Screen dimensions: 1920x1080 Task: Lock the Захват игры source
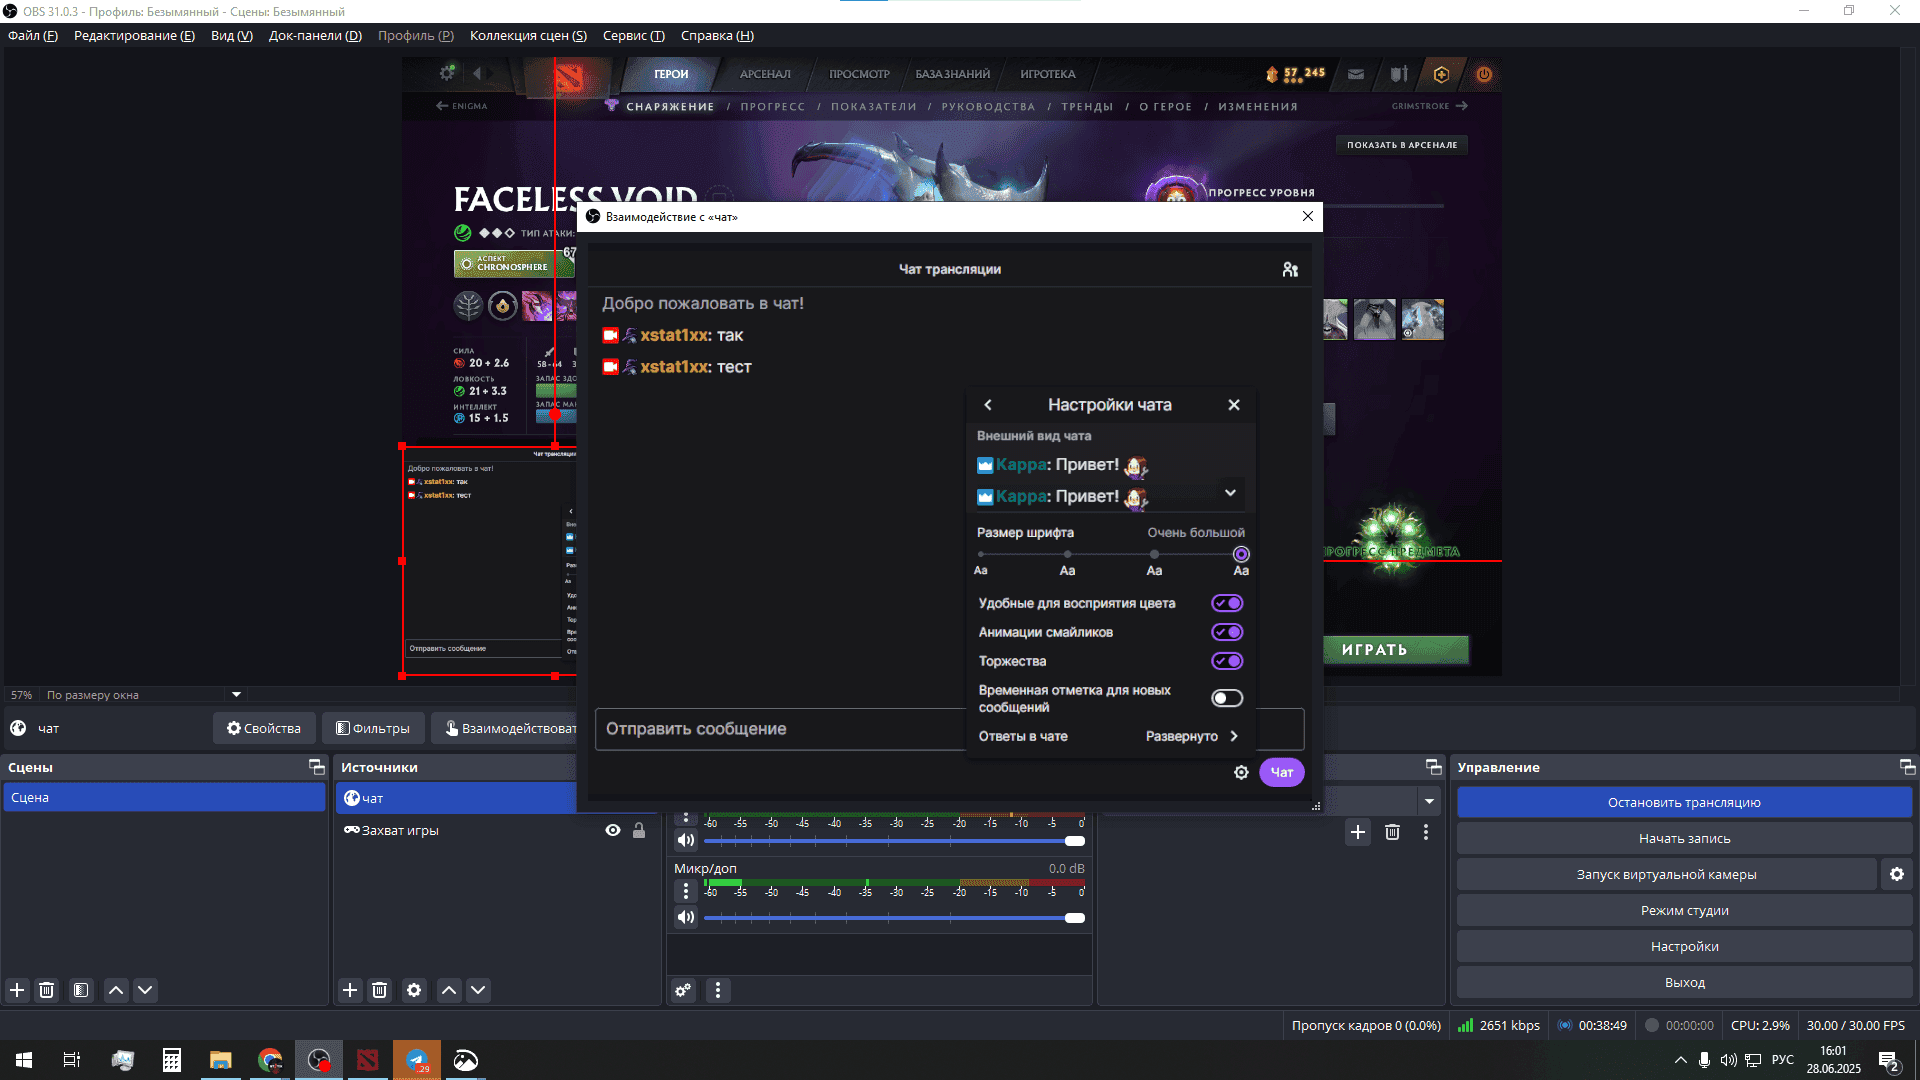tap(639, 830)
